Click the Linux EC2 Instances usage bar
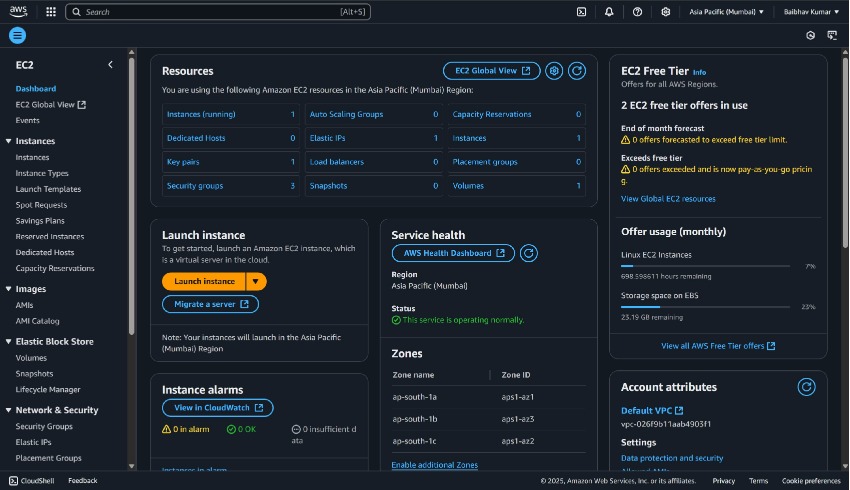Viewport: 850px width, 490px height. [x=705, y=266]
